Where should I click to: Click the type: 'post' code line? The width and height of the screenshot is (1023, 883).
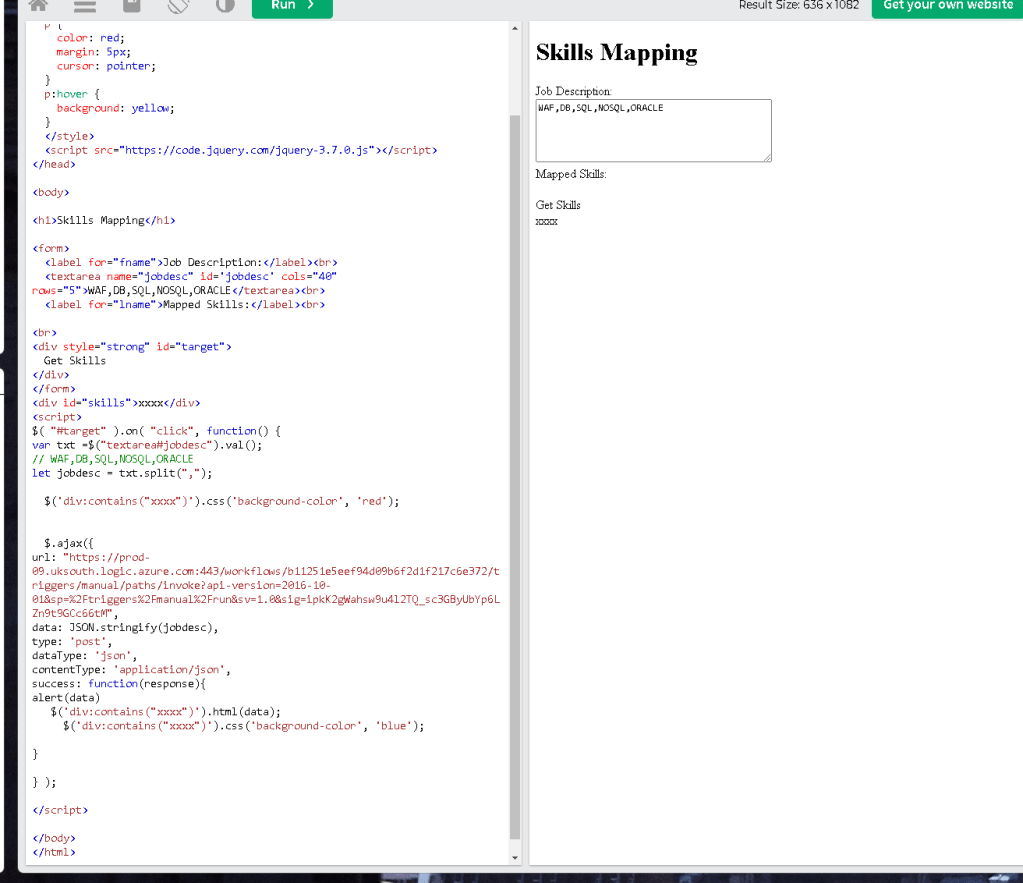[72, 642]
